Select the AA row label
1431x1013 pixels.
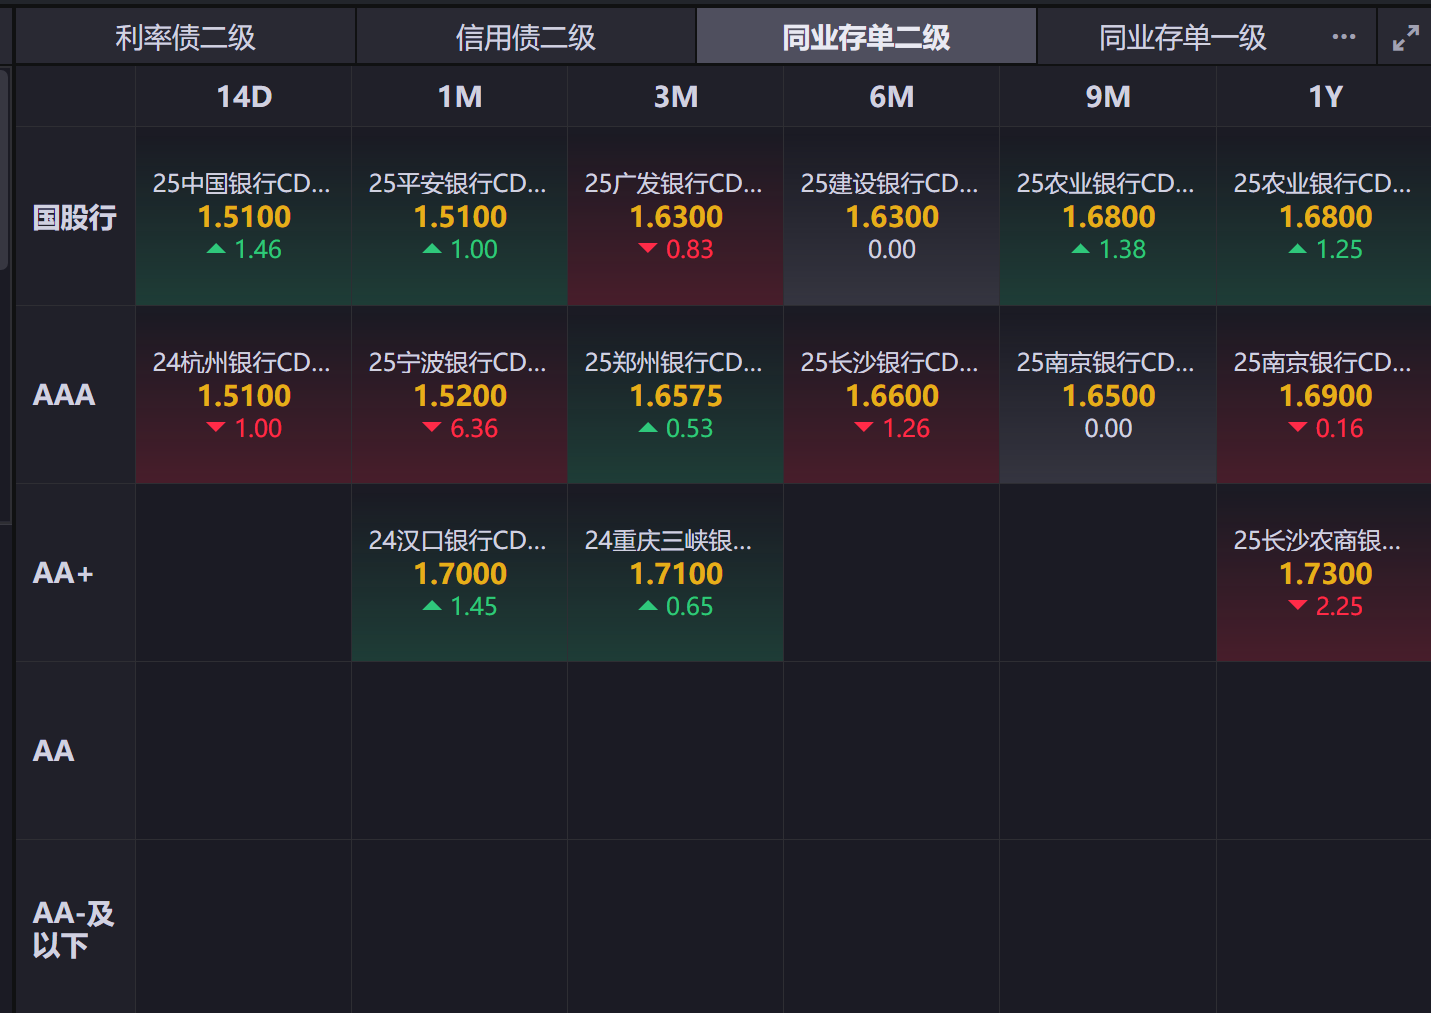tap(54, 751)
